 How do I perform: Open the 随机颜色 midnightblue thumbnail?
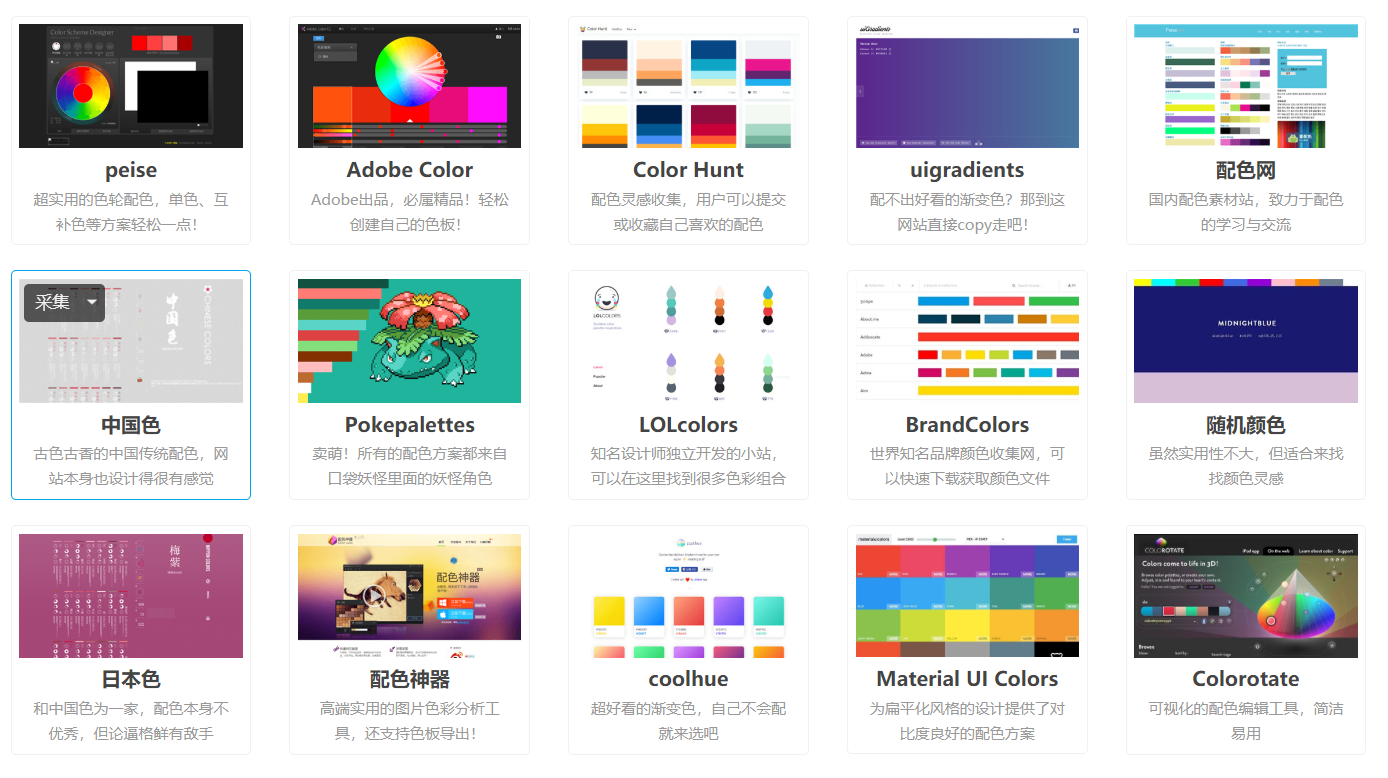tap(1246, 341)
